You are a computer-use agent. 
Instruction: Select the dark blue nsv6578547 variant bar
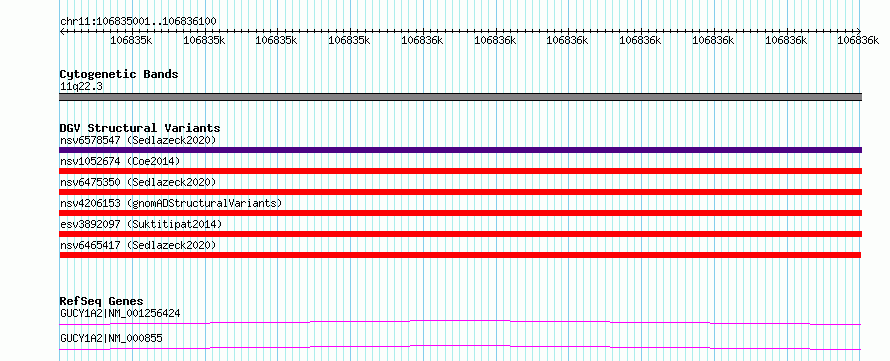tap(460, 150)
